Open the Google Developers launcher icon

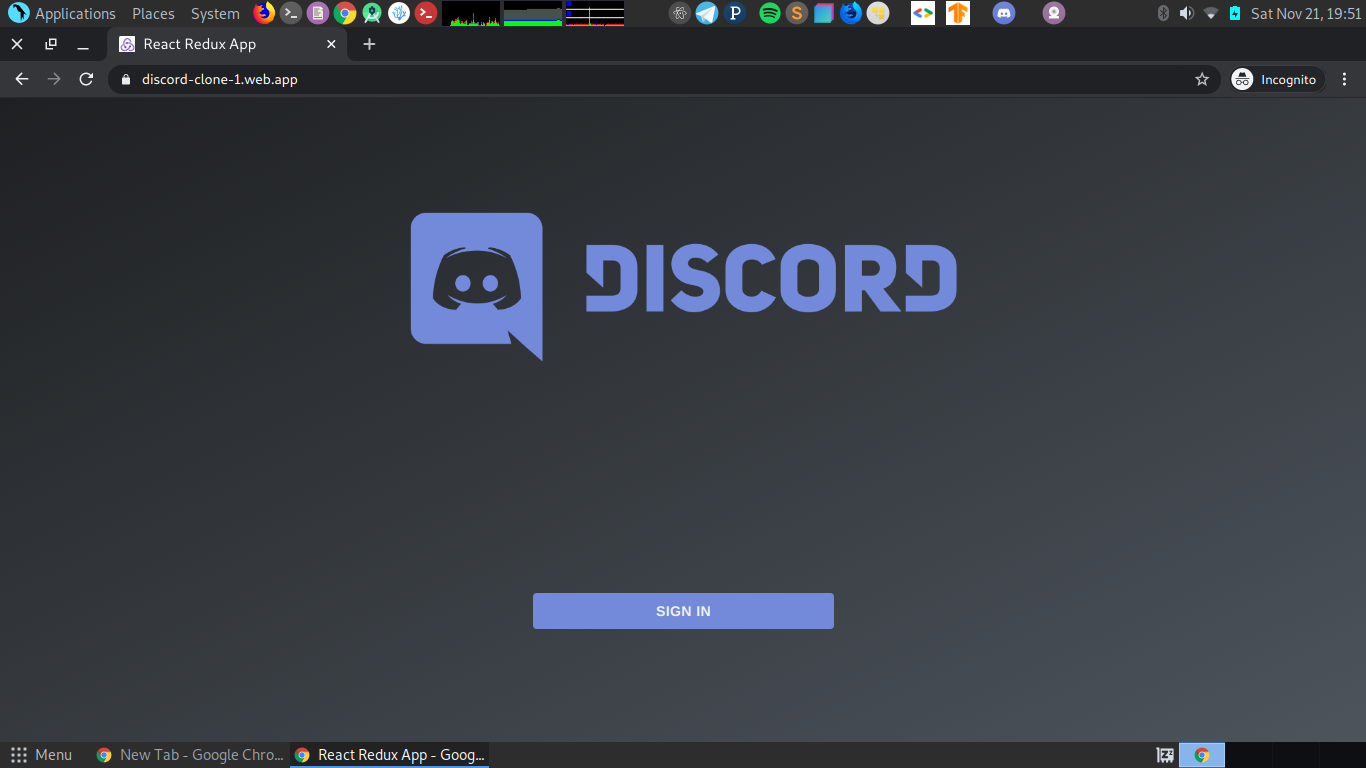923,13
